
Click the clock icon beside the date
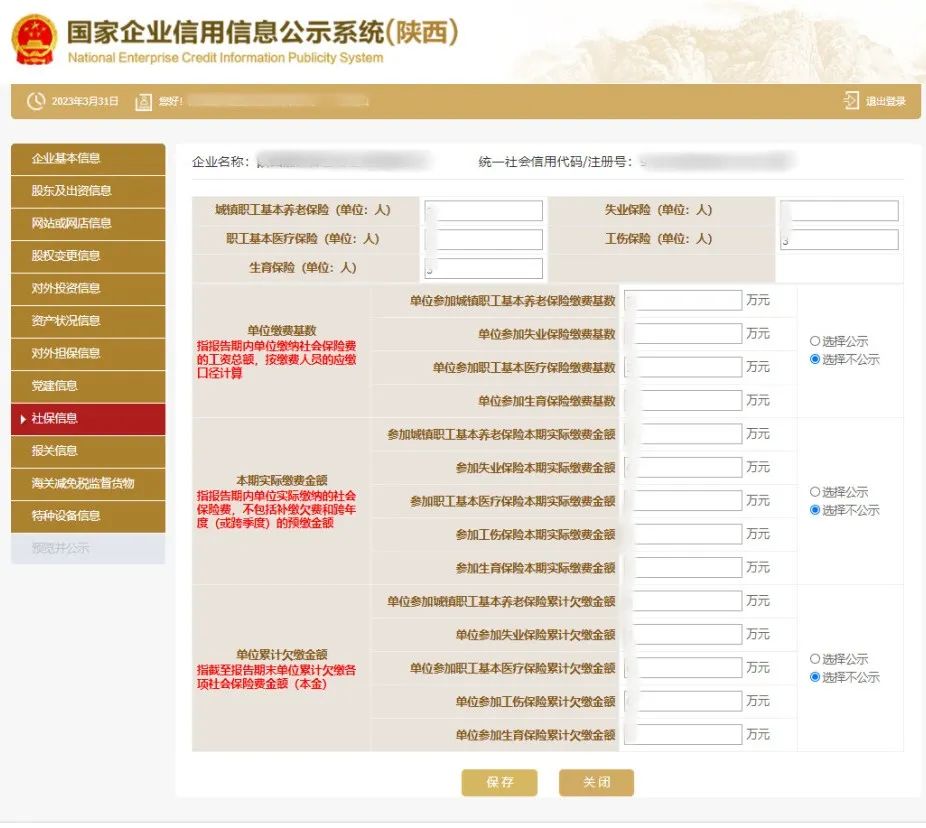coord(36,101)
